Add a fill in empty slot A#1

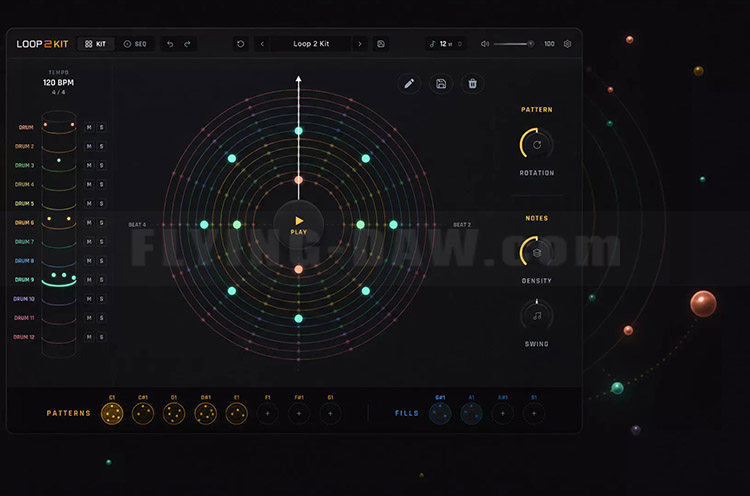click(x=503, y=414)
